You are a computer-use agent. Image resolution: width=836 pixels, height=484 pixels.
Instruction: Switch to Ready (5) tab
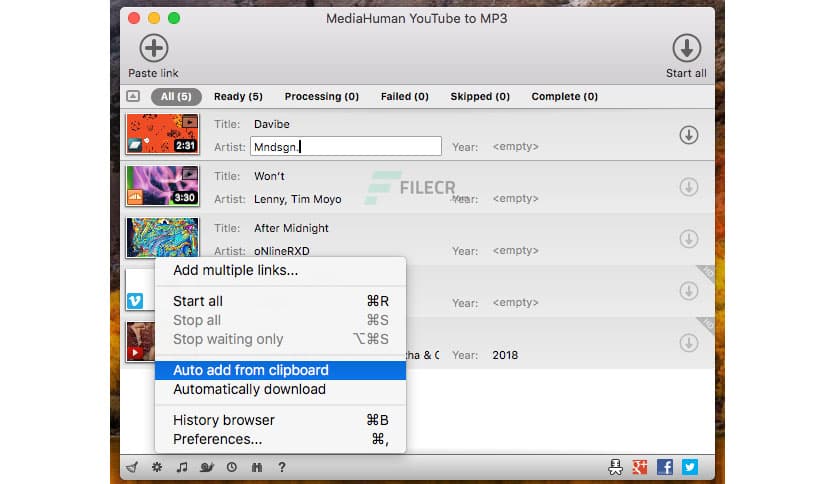[238, 96]
